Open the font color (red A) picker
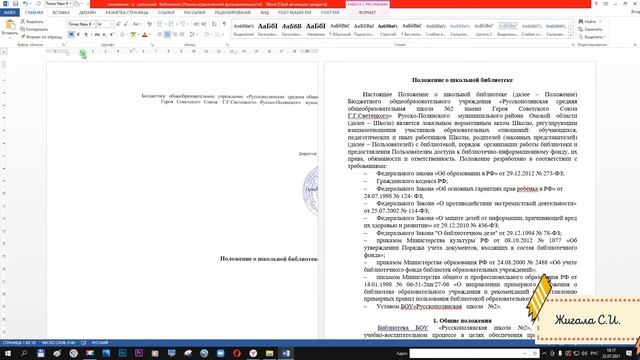The width and height of the screenshot is (640, 360). 150,35
